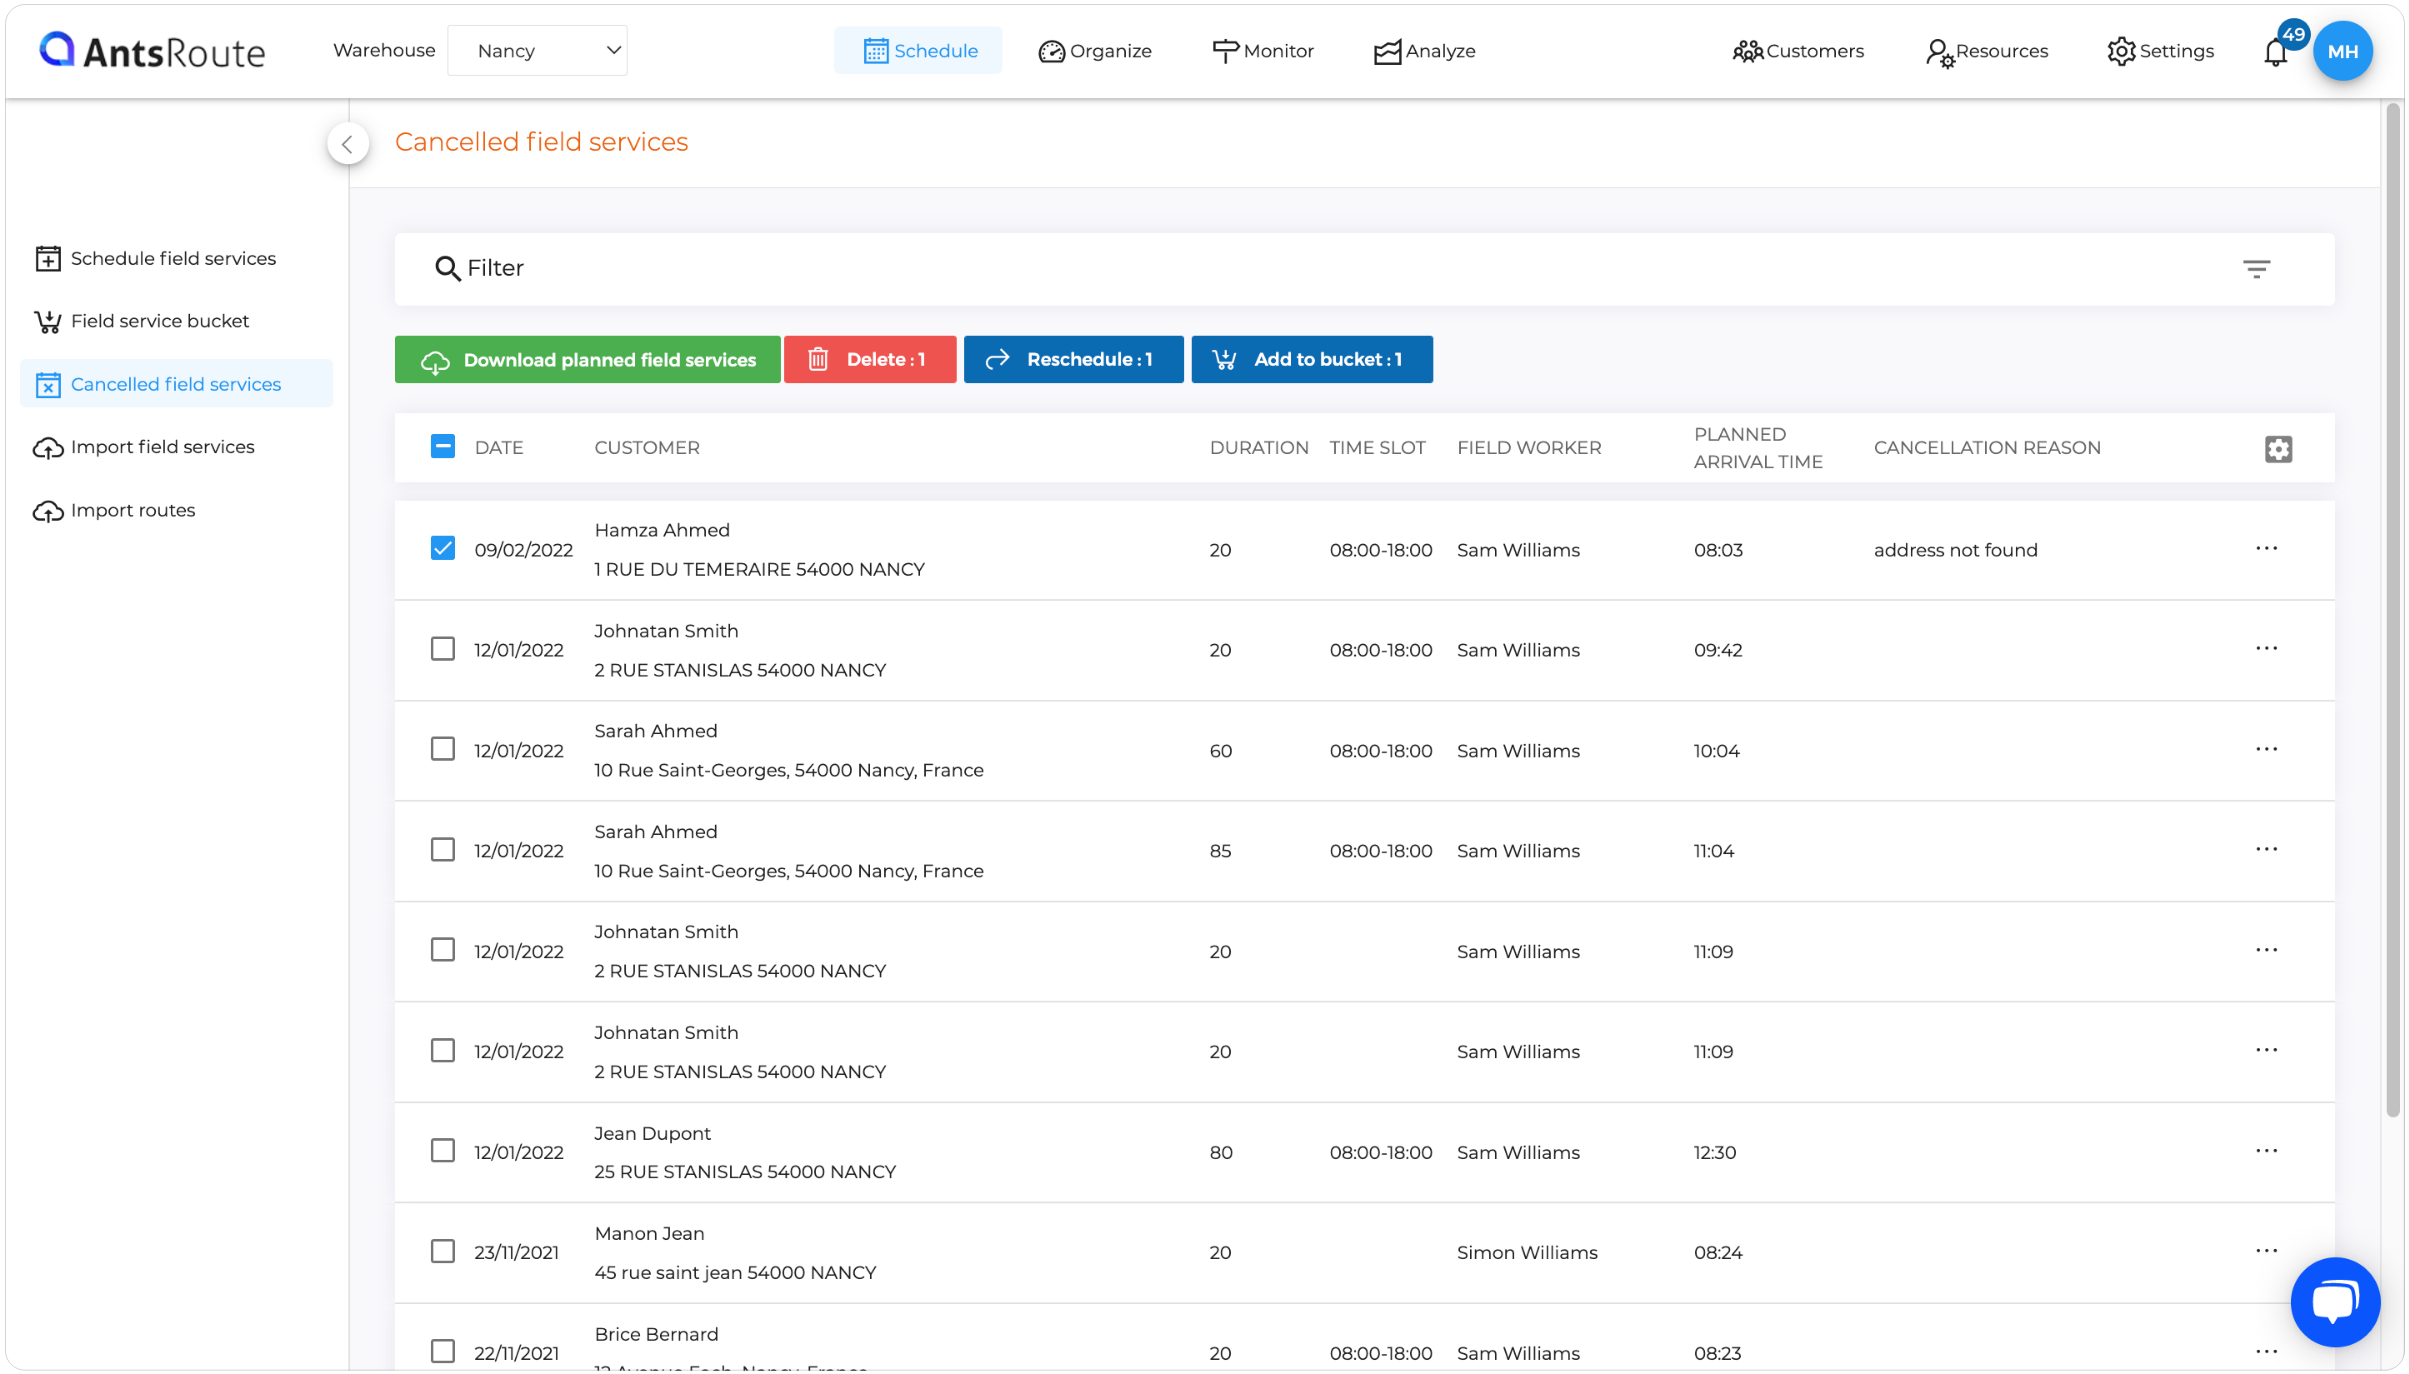
Task: Click Add to bucket : 1
Action: point(1311,360)
